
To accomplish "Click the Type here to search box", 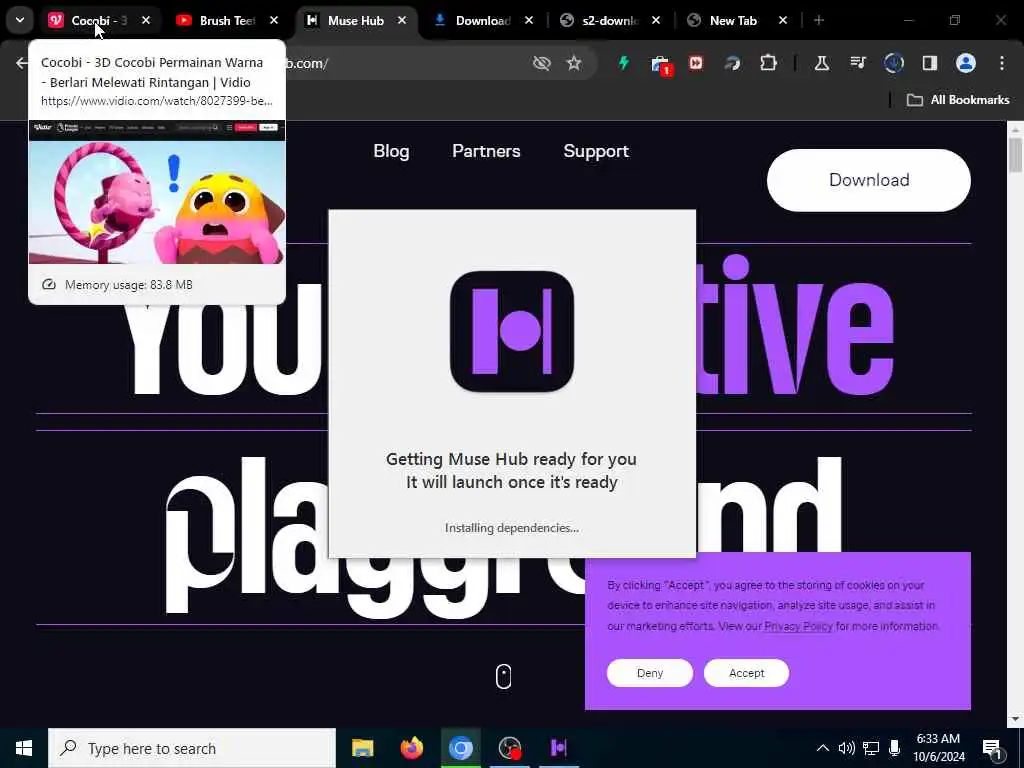I will tap(192, 748).
